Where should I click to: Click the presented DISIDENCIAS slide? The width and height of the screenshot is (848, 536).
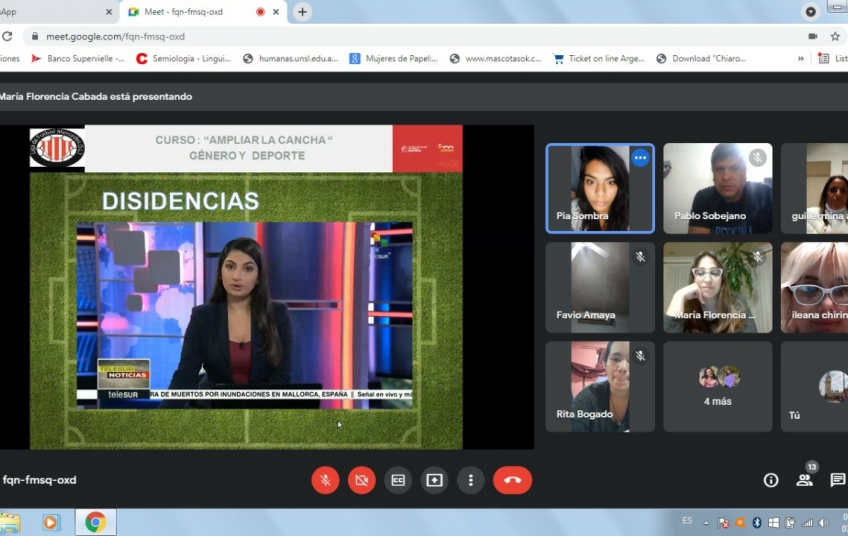(x=246, y=287)
